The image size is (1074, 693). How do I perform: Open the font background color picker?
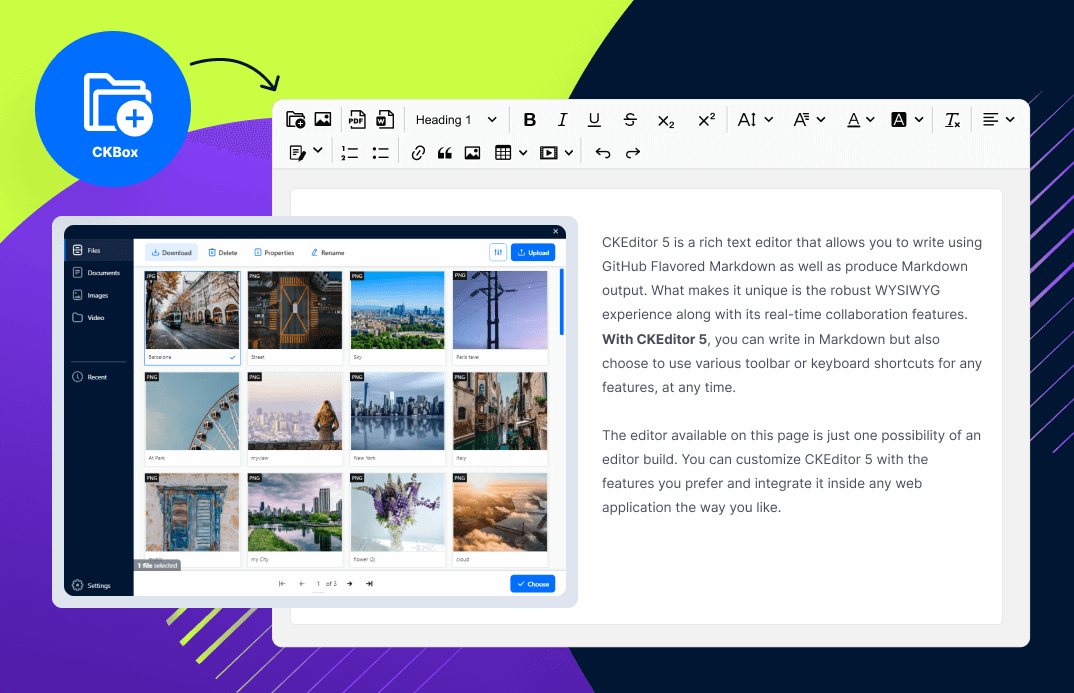pyautogui.click(x=907, y=120)
